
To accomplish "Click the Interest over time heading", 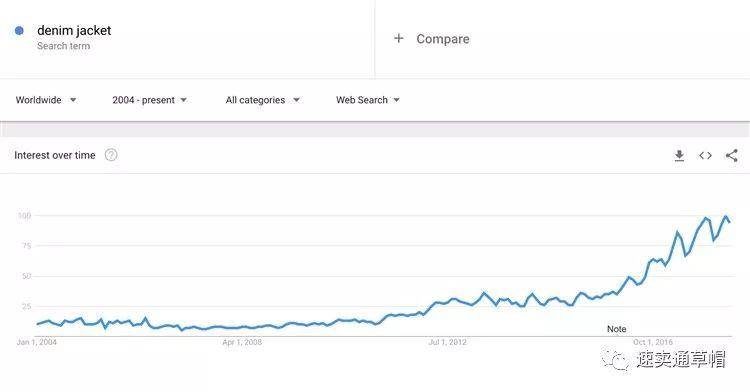I will [x=55, y=155].
